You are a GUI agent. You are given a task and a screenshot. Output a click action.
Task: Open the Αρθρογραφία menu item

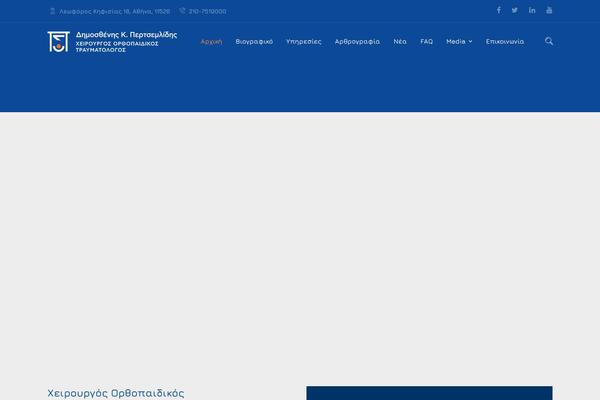pos(357,42)
